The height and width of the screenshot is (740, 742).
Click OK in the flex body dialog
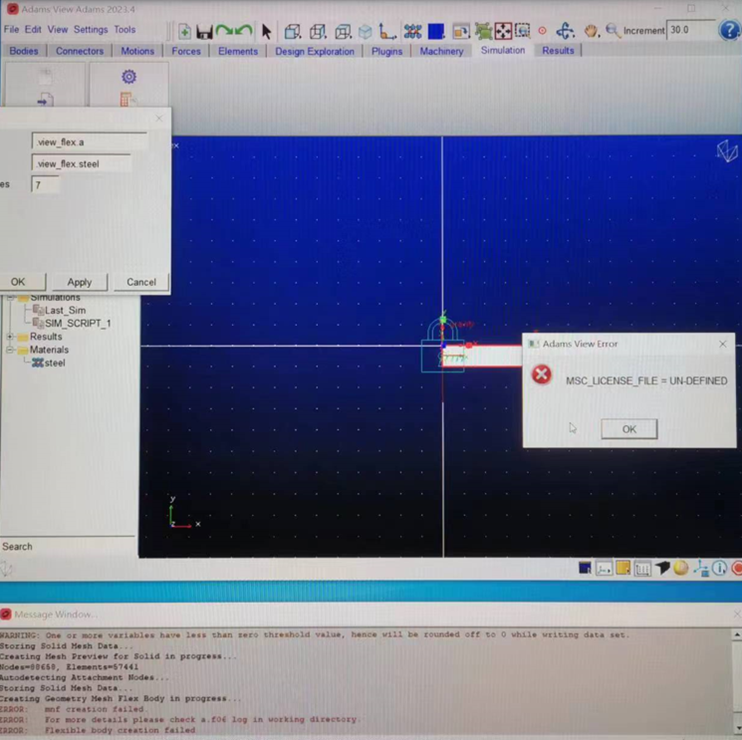click(18, 282)
